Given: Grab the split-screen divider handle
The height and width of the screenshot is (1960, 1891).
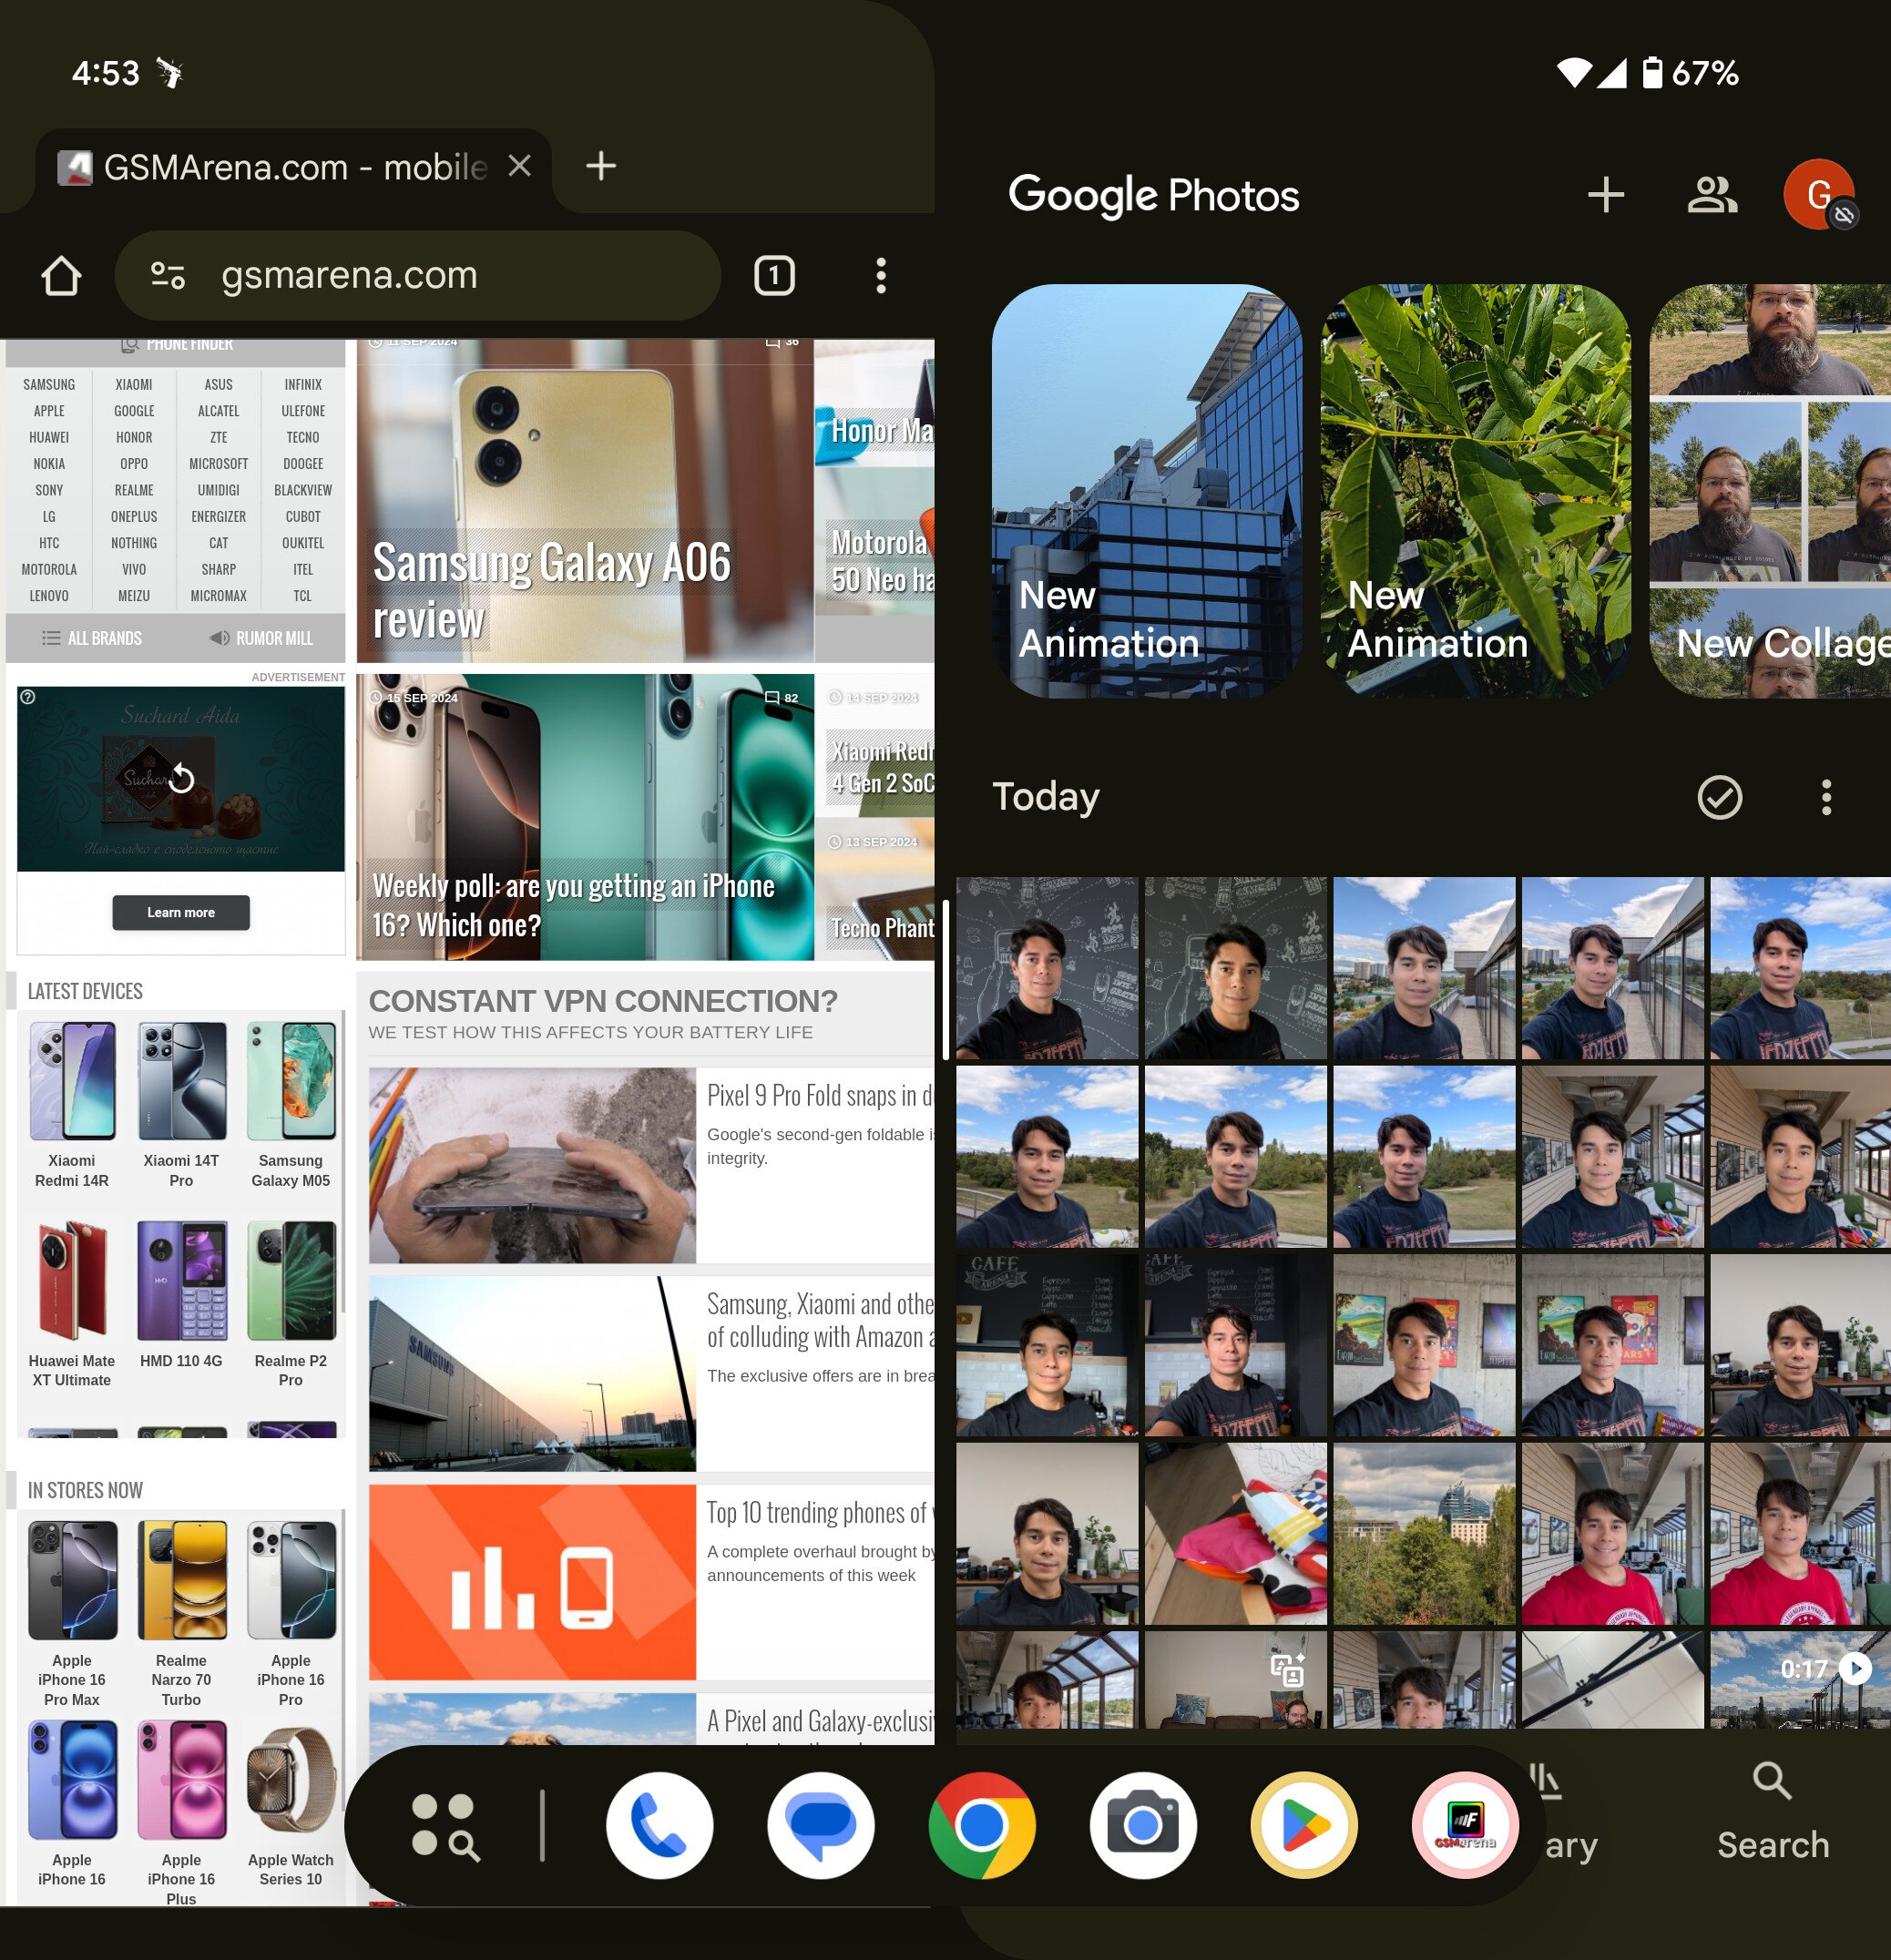Looking at the screenshot, I should [945, 980].
